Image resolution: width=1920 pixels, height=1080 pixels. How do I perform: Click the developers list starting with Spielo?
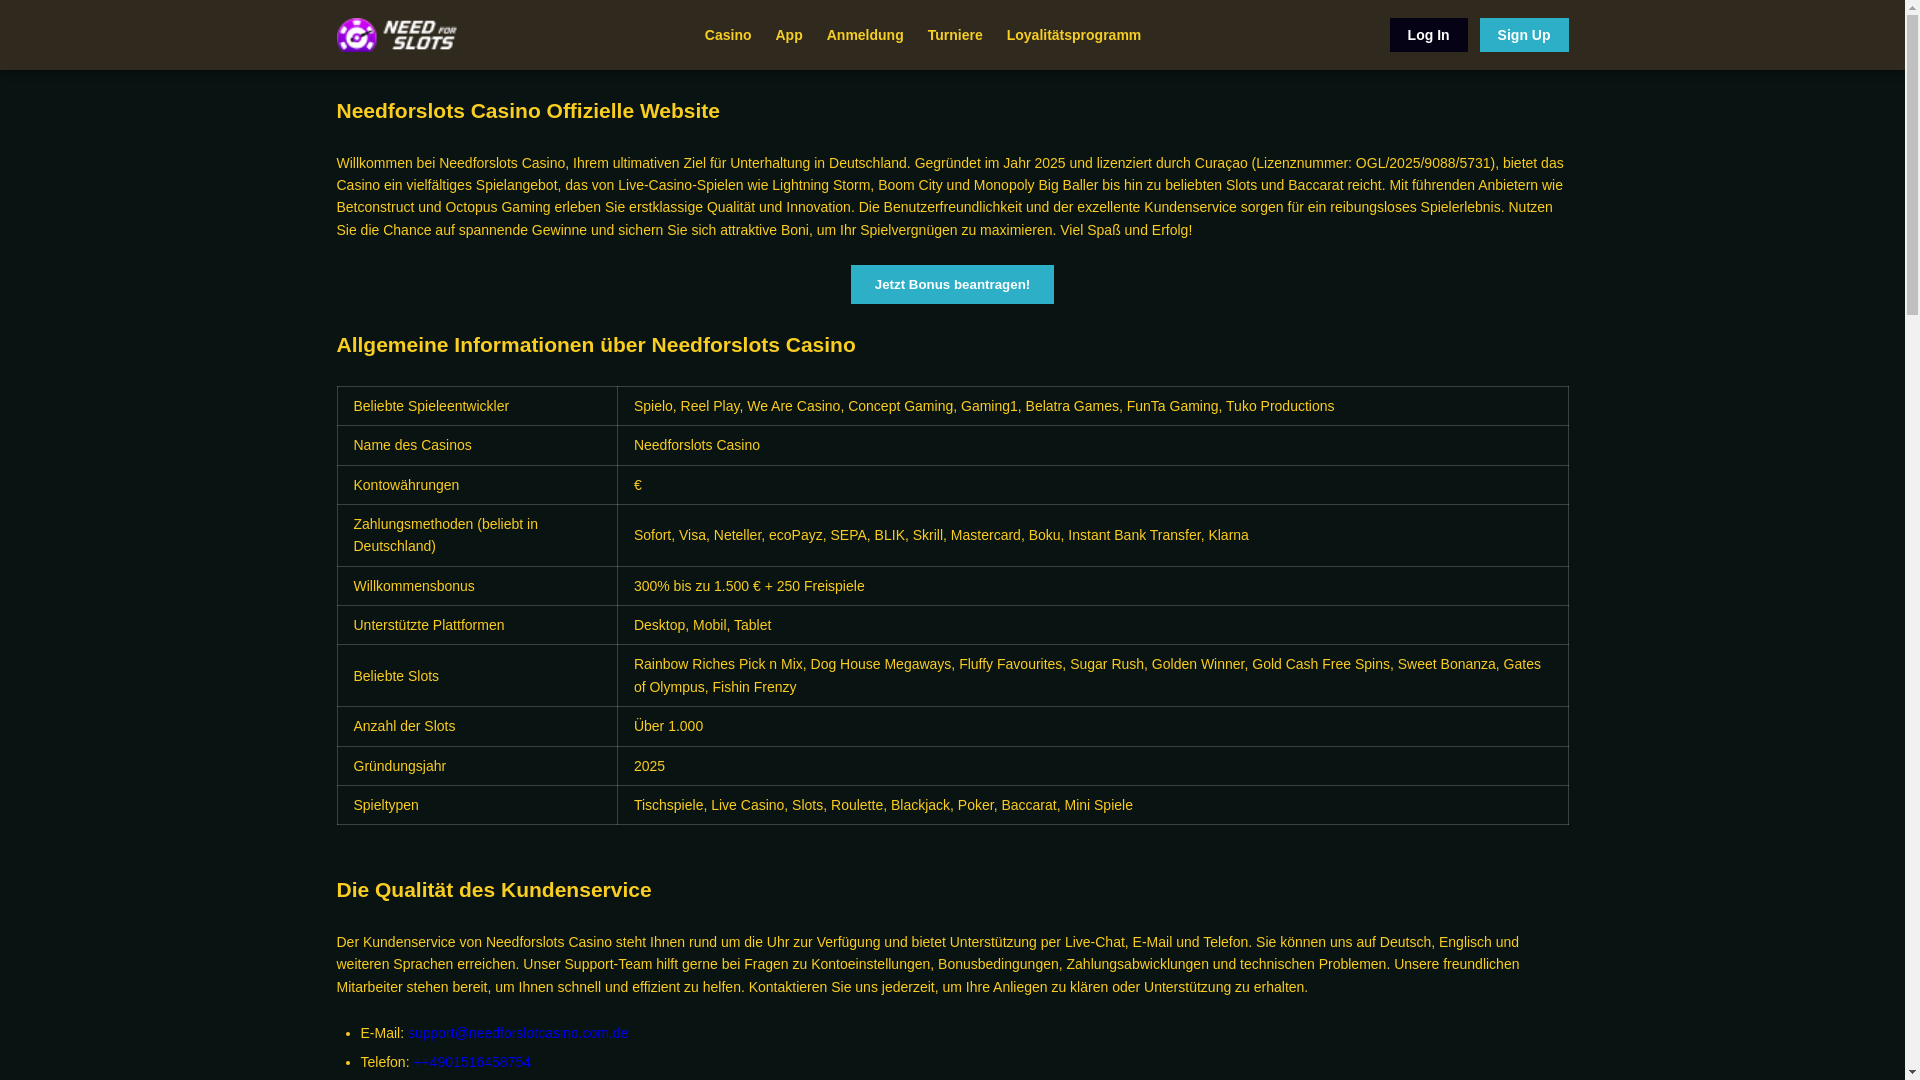pyautogui.click(x=1092, y=406)
